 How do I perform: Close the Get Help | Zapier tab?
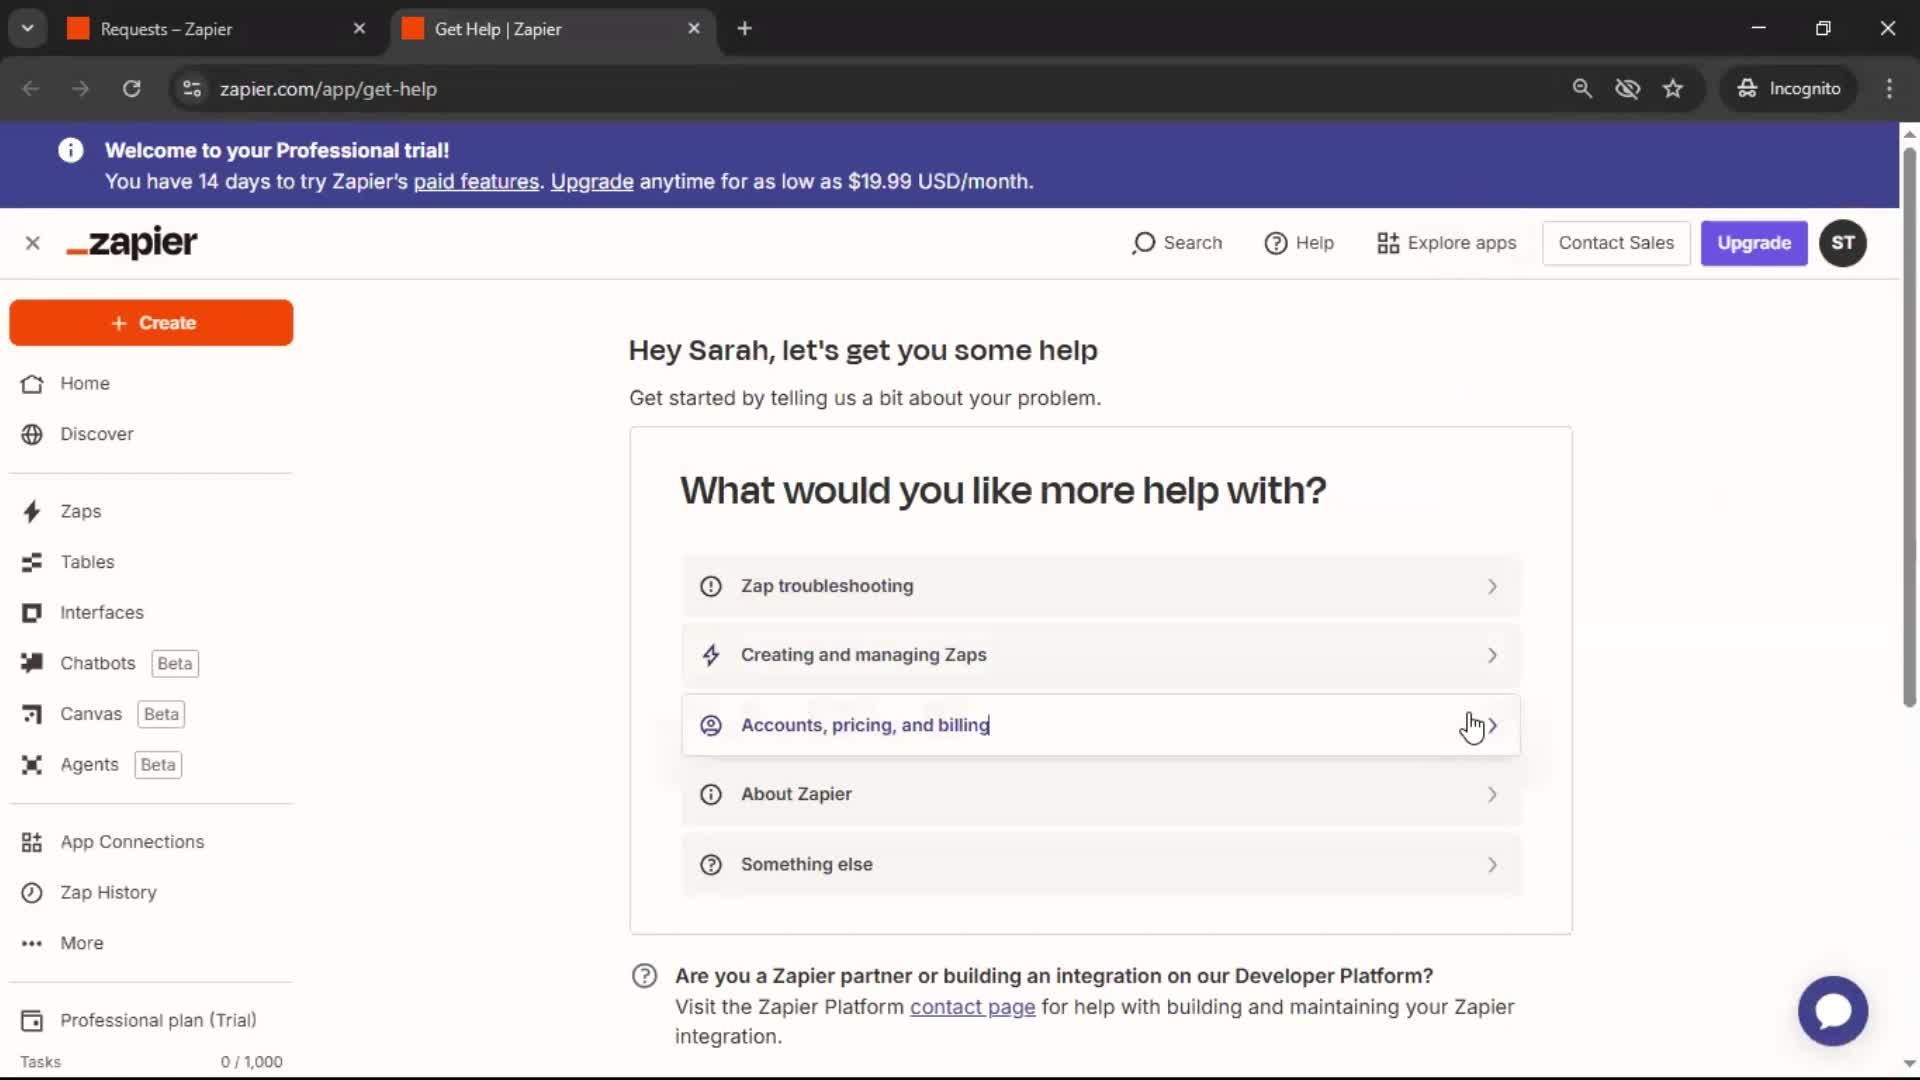click(694, 29)
